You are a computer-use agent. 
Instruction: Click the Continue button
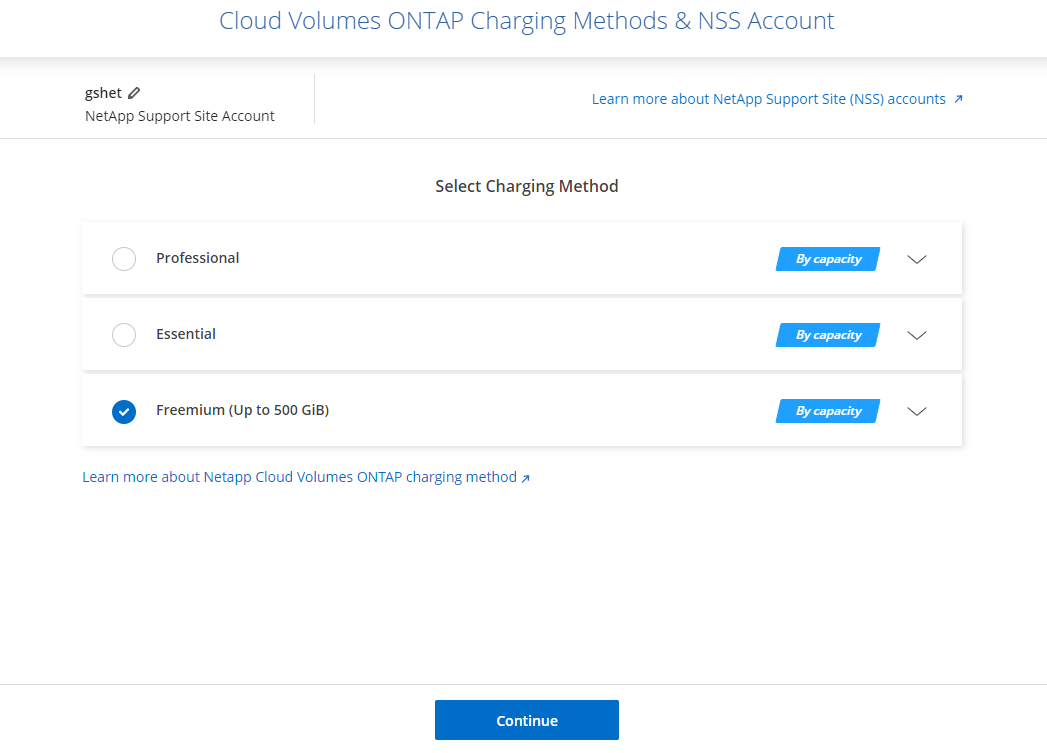pyautogui.click(x=527, y=720)
